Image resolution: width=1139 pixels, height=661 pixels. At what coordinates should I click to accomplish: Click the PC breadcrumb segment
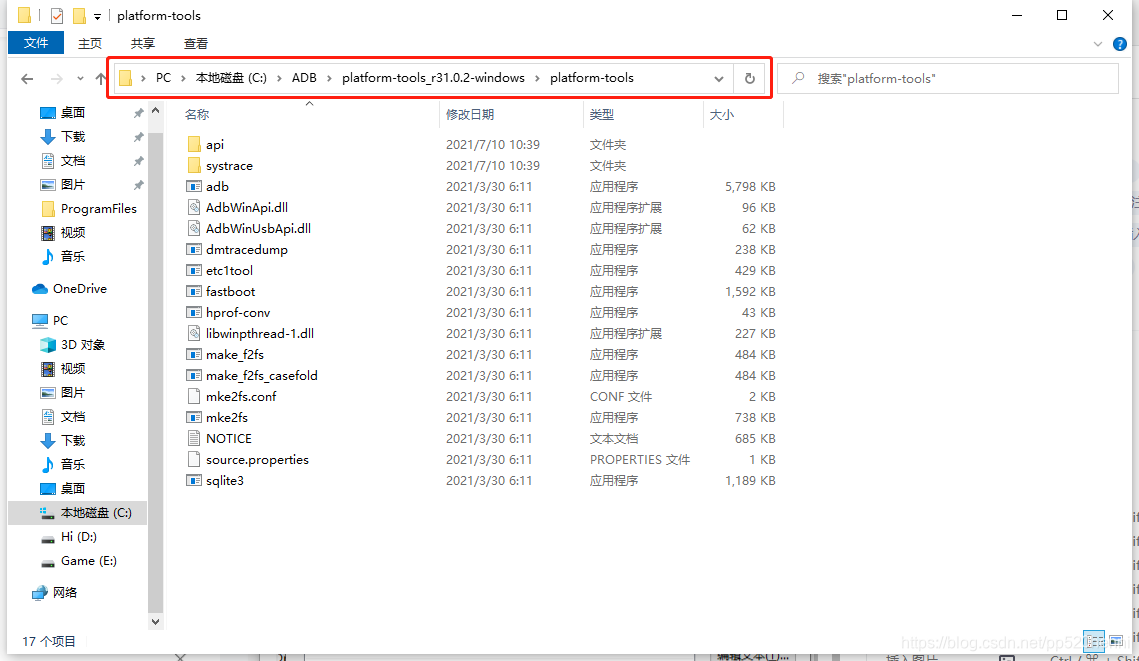[x=163, y=78]
